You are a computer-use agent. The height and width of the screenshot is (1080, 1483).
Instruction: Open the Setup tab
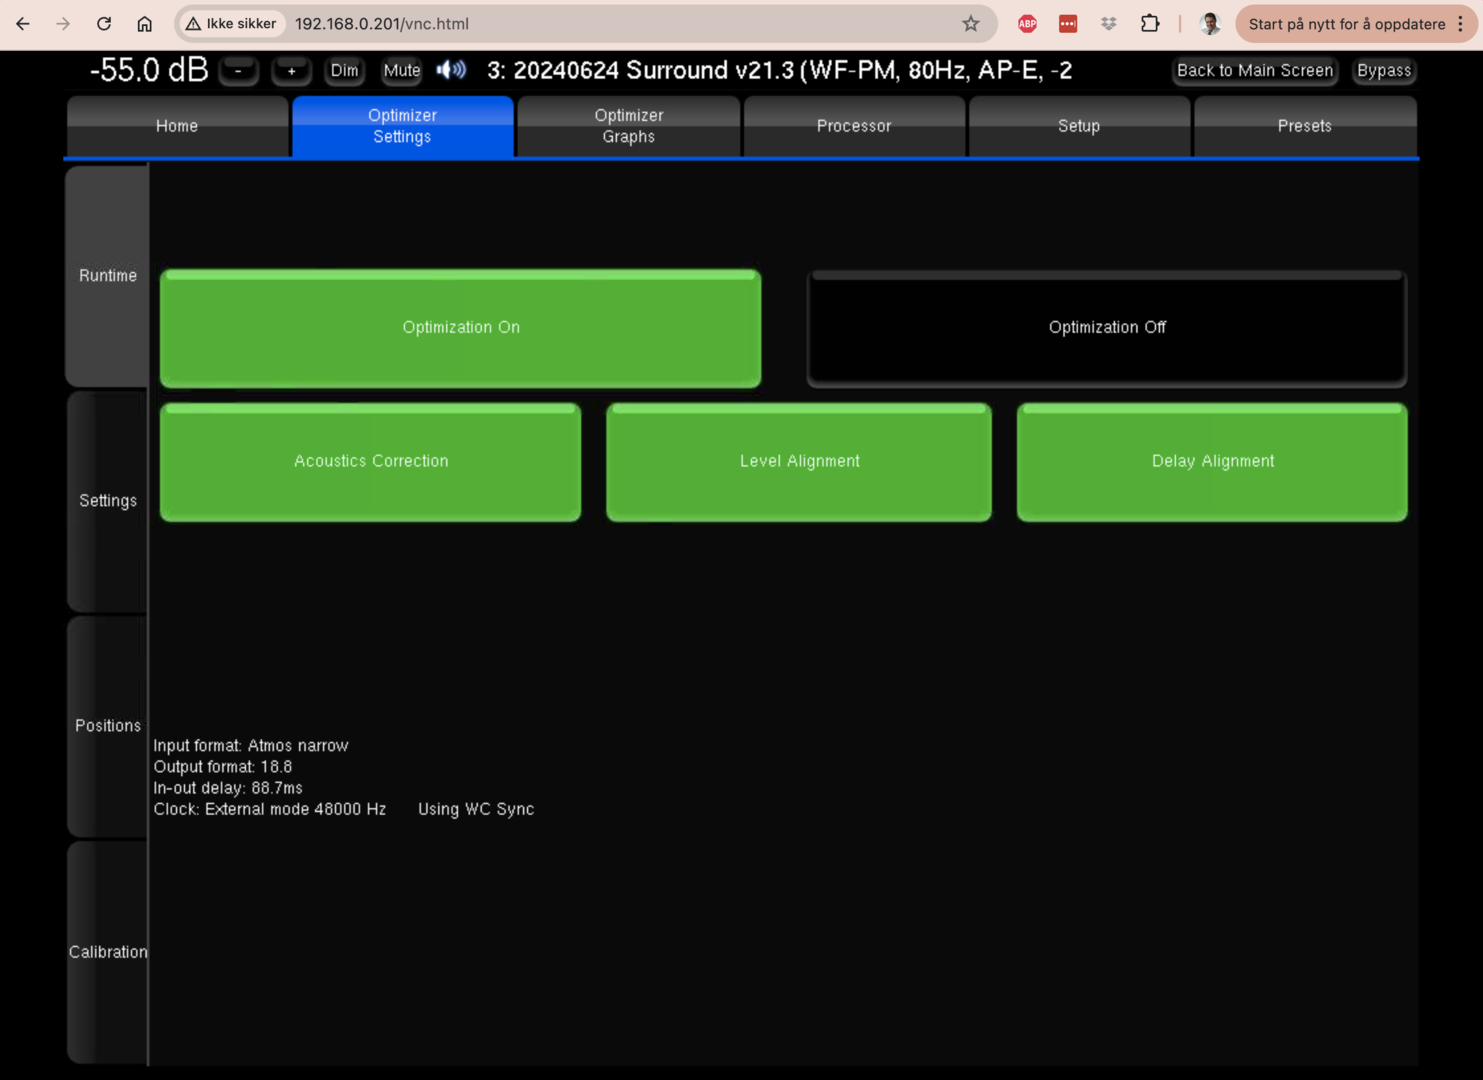pos(1079,126)
